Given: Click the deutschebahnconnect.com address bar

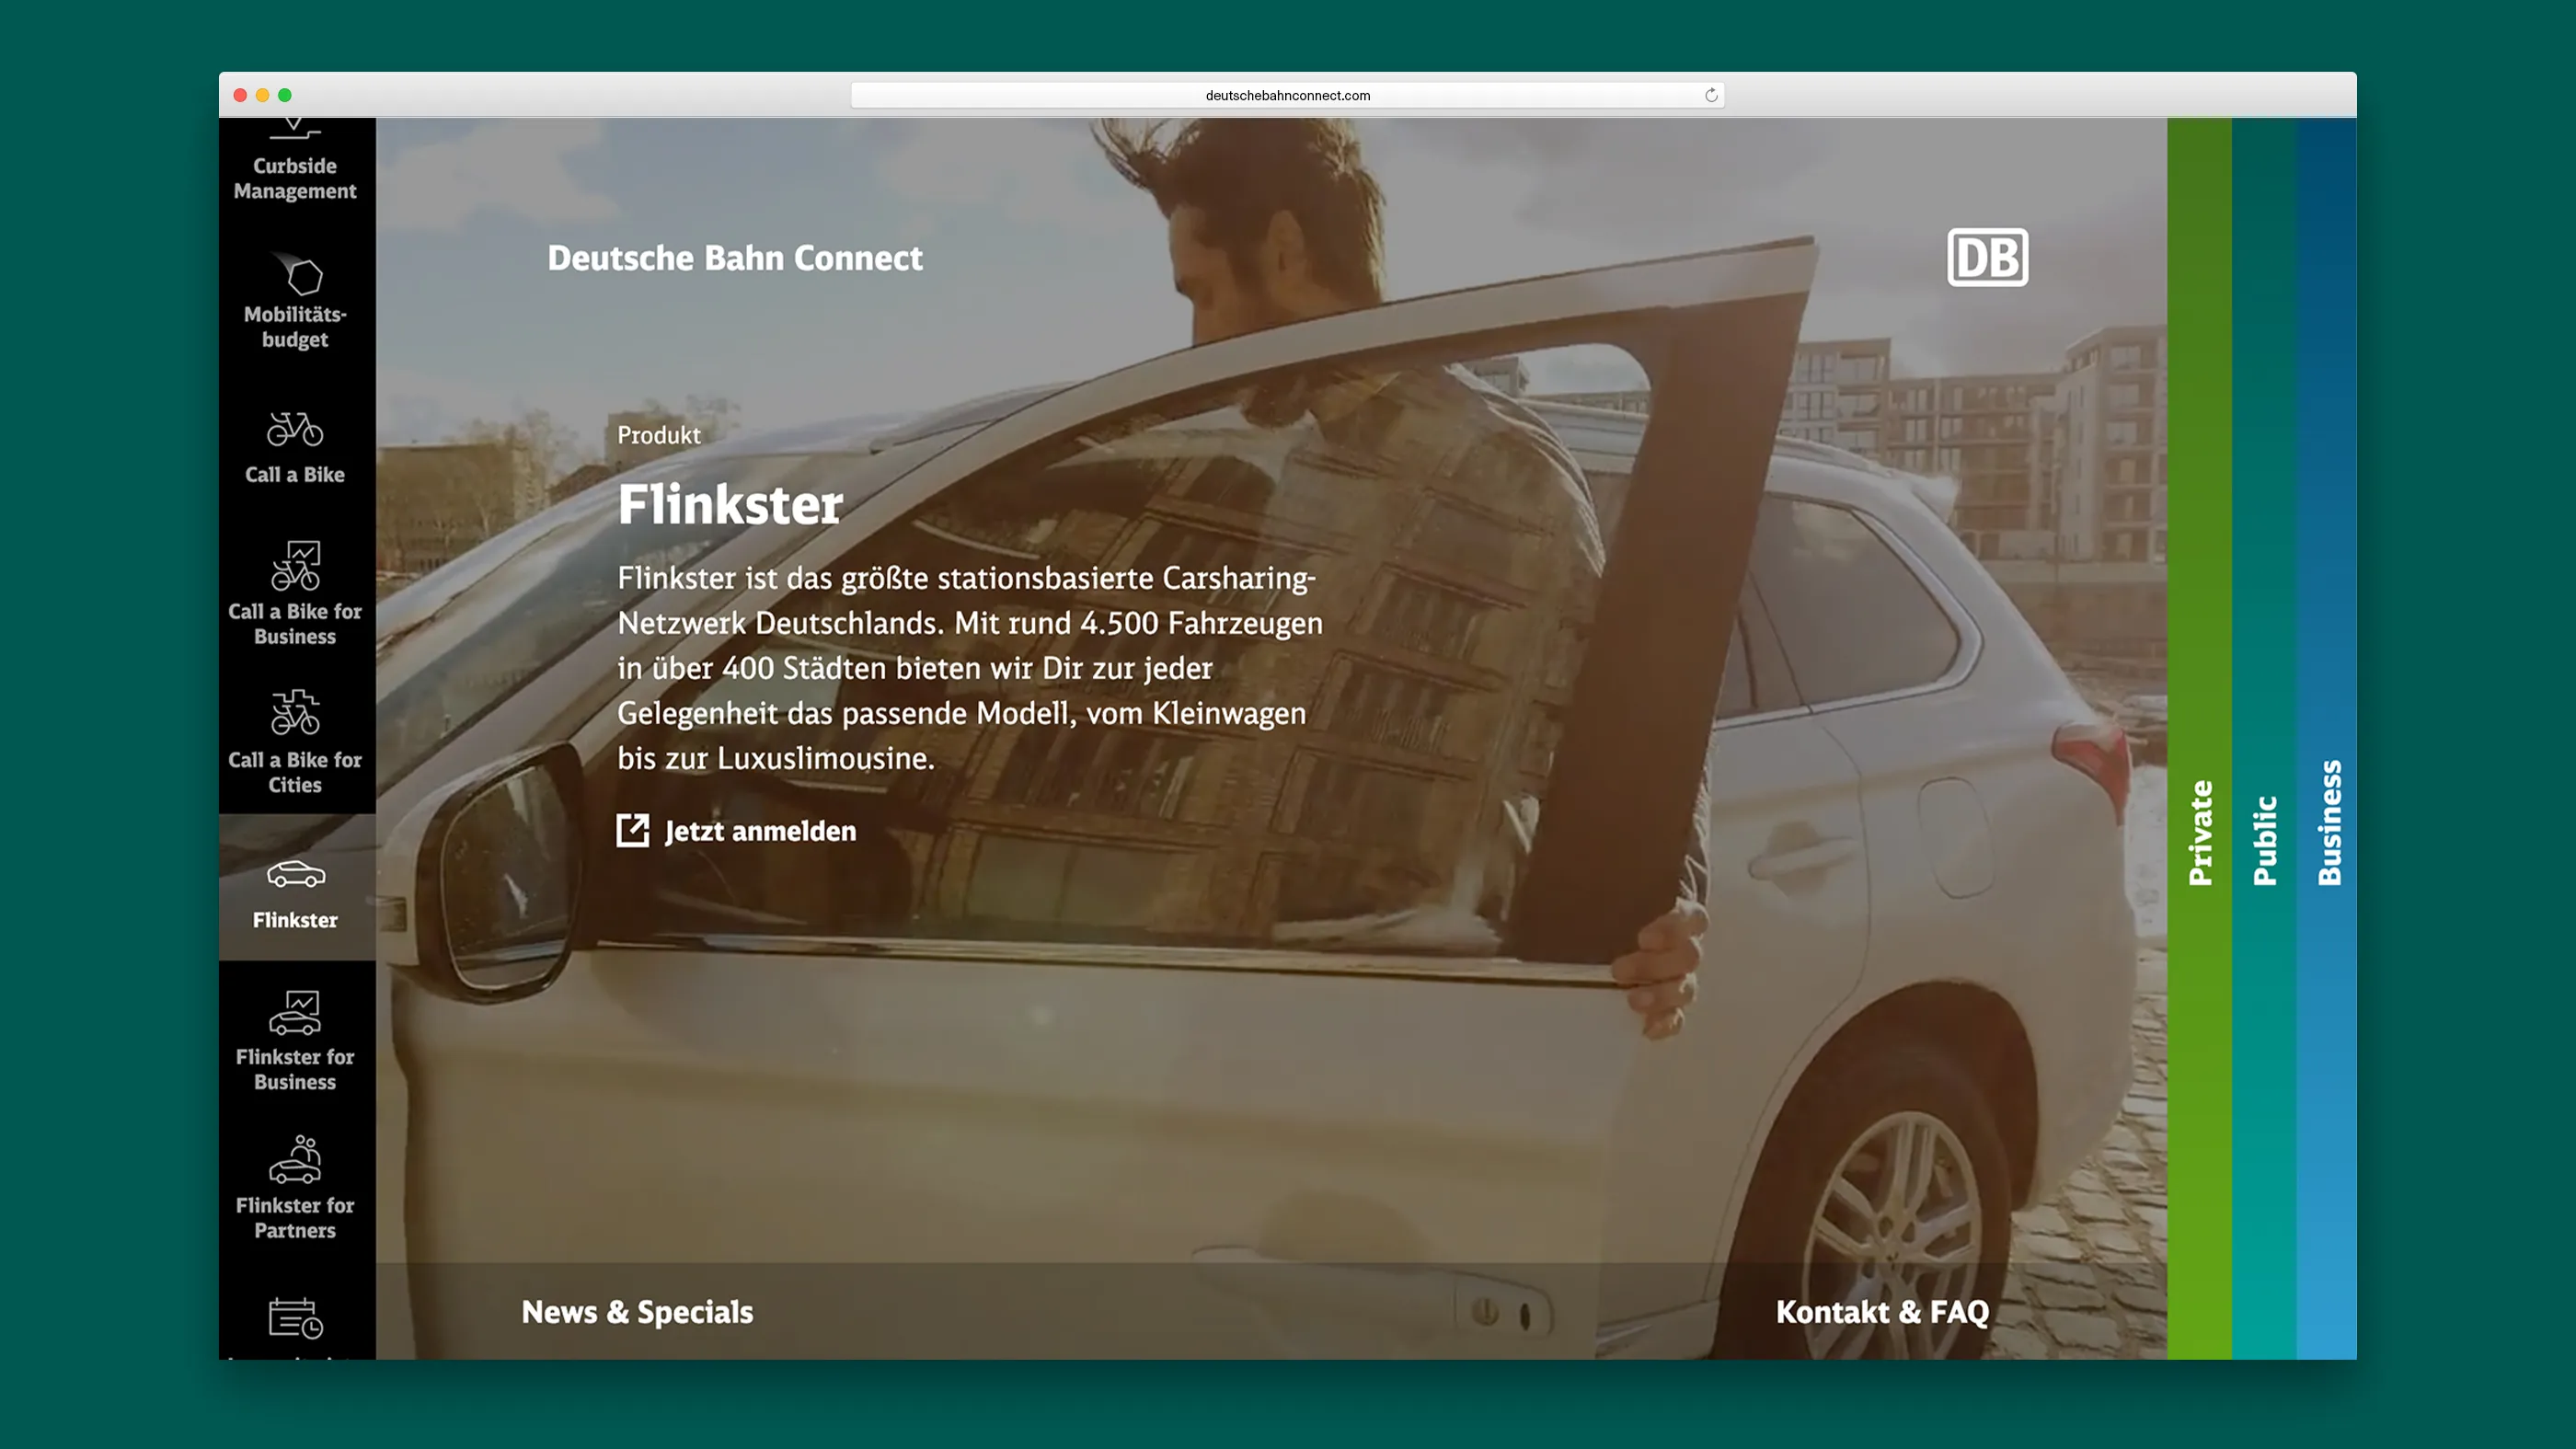Looking at the screenshot, I should tap(1287, 95).
